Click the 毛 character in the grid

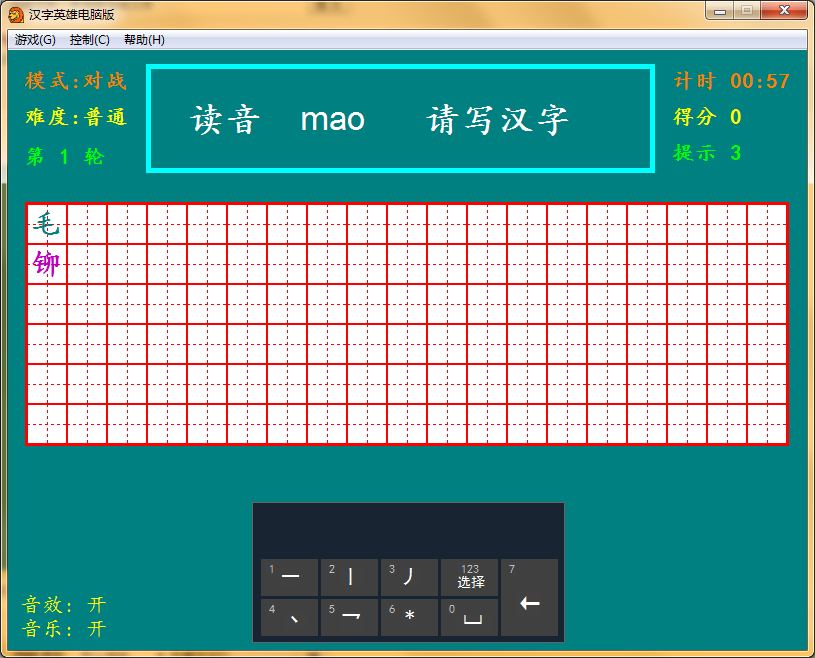tap(47, 225)
